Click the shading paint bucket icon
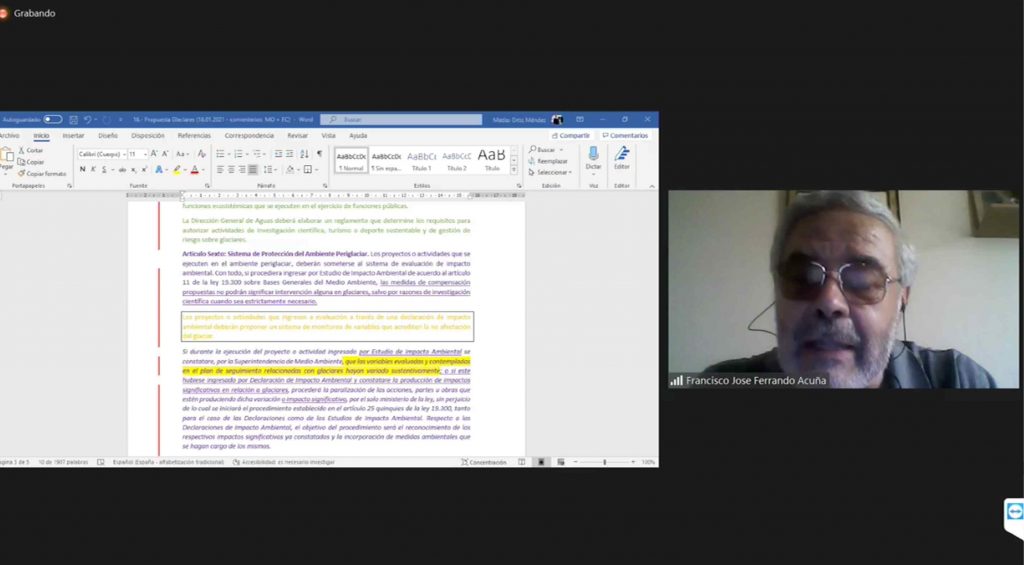Screen dimensions: 1024x565 tap(290, 170)
